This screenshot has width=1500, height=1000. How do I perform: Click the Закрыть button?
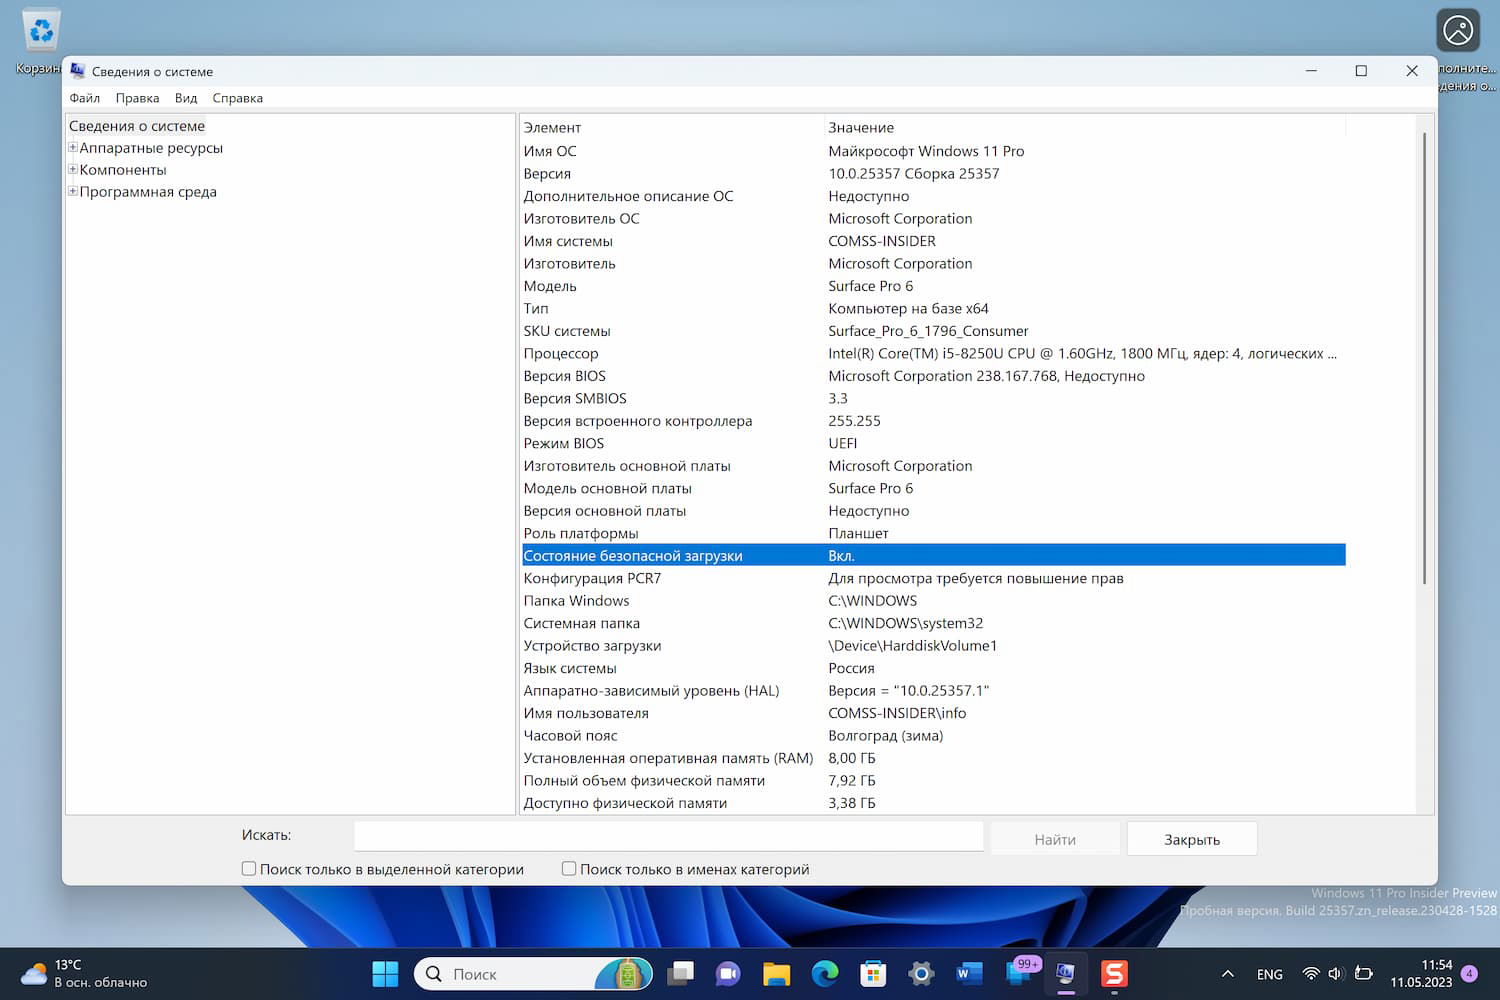pyautogui.click(x=1192, y=839)
